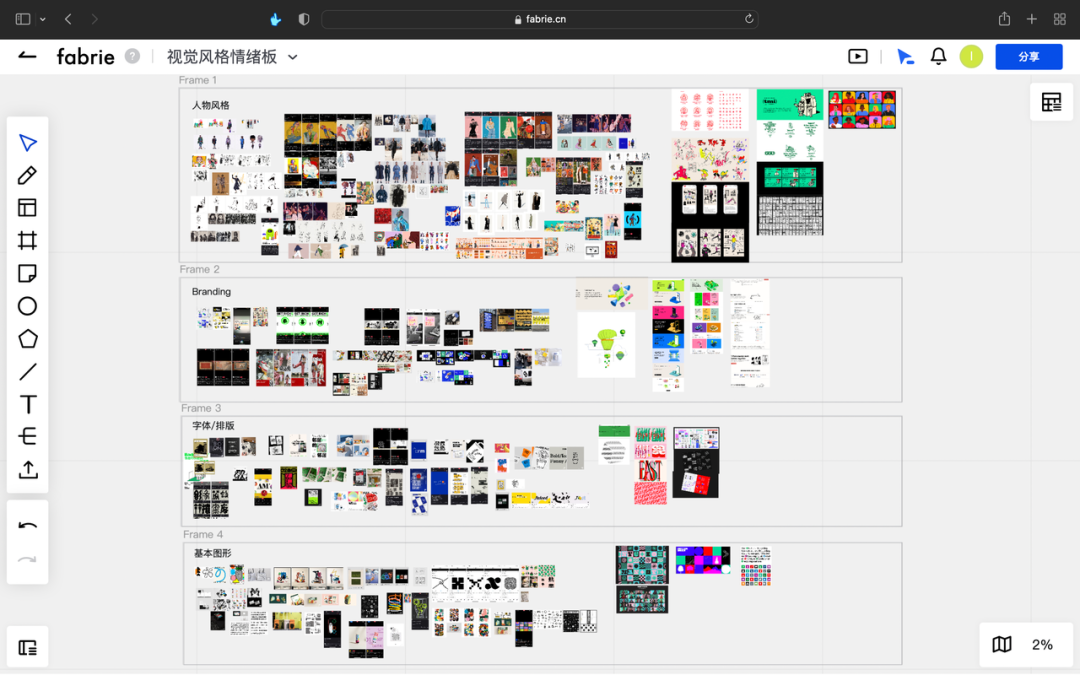Open the table panel icon at right

pyautogui.click(x=1051, y=102)
